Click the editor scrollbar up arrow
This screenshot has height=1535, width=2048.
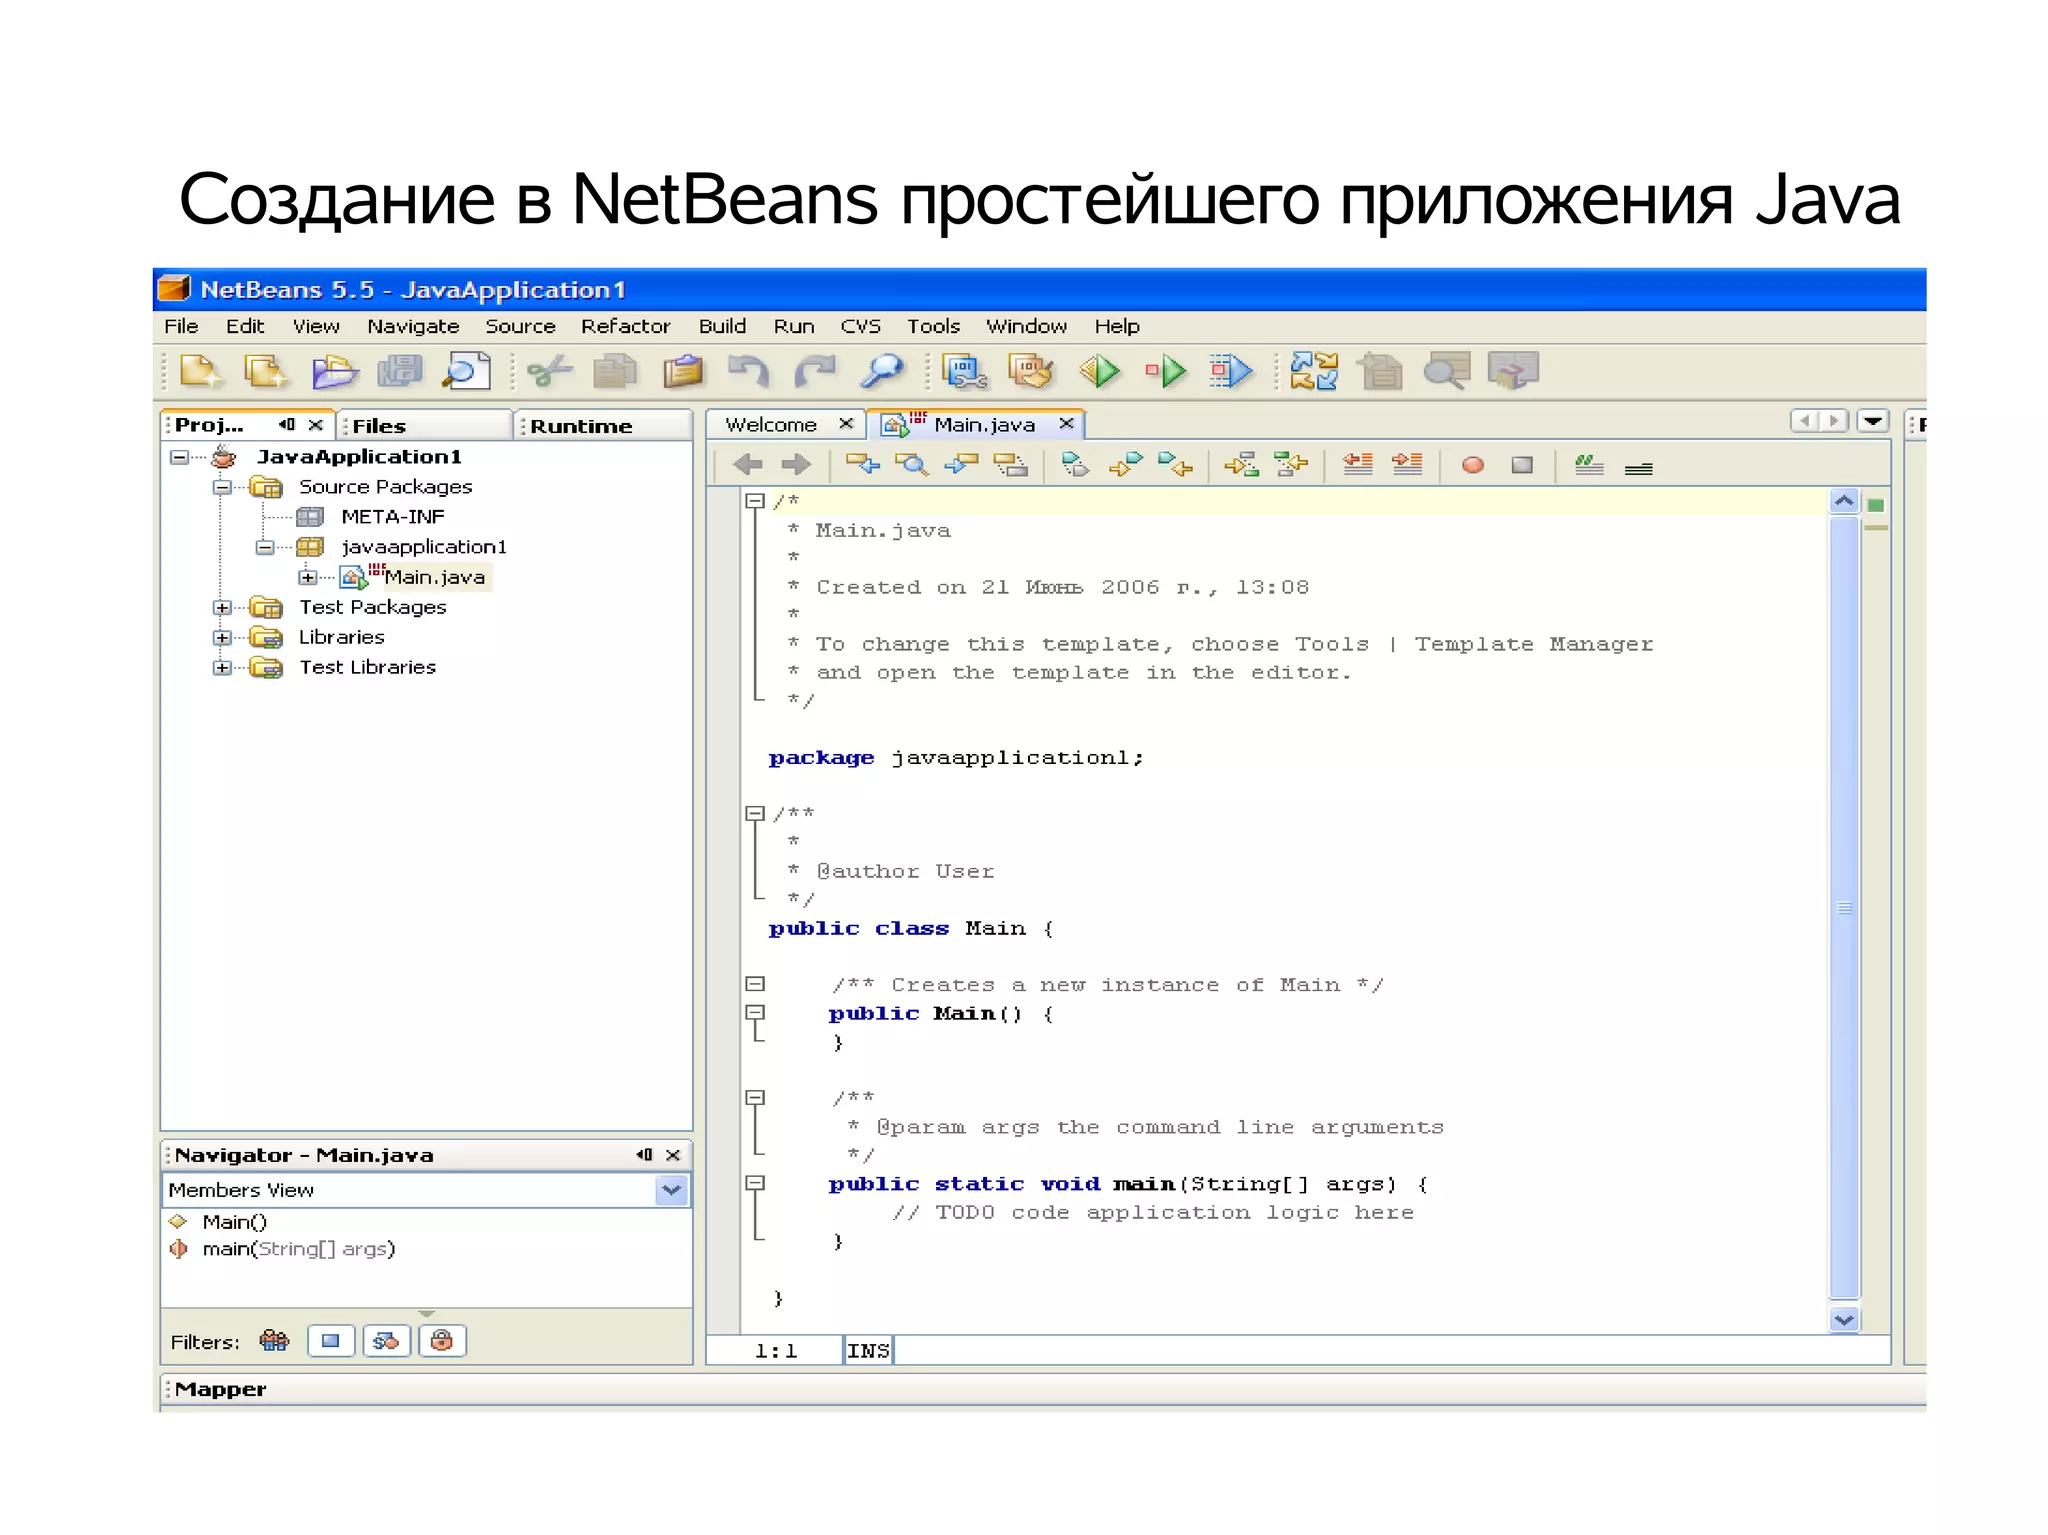coord(1844,500)
